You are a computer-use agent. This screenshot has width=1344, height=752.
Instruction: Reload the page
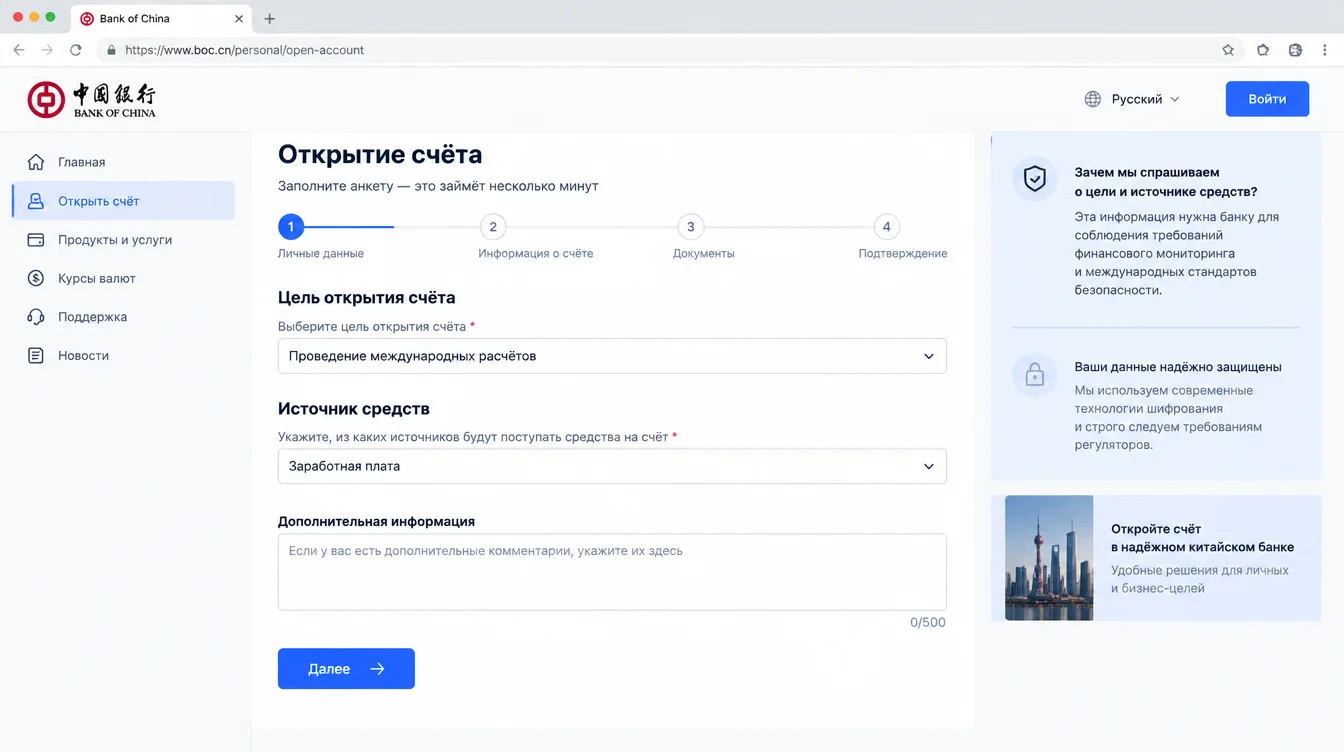(x=75, y=50)
